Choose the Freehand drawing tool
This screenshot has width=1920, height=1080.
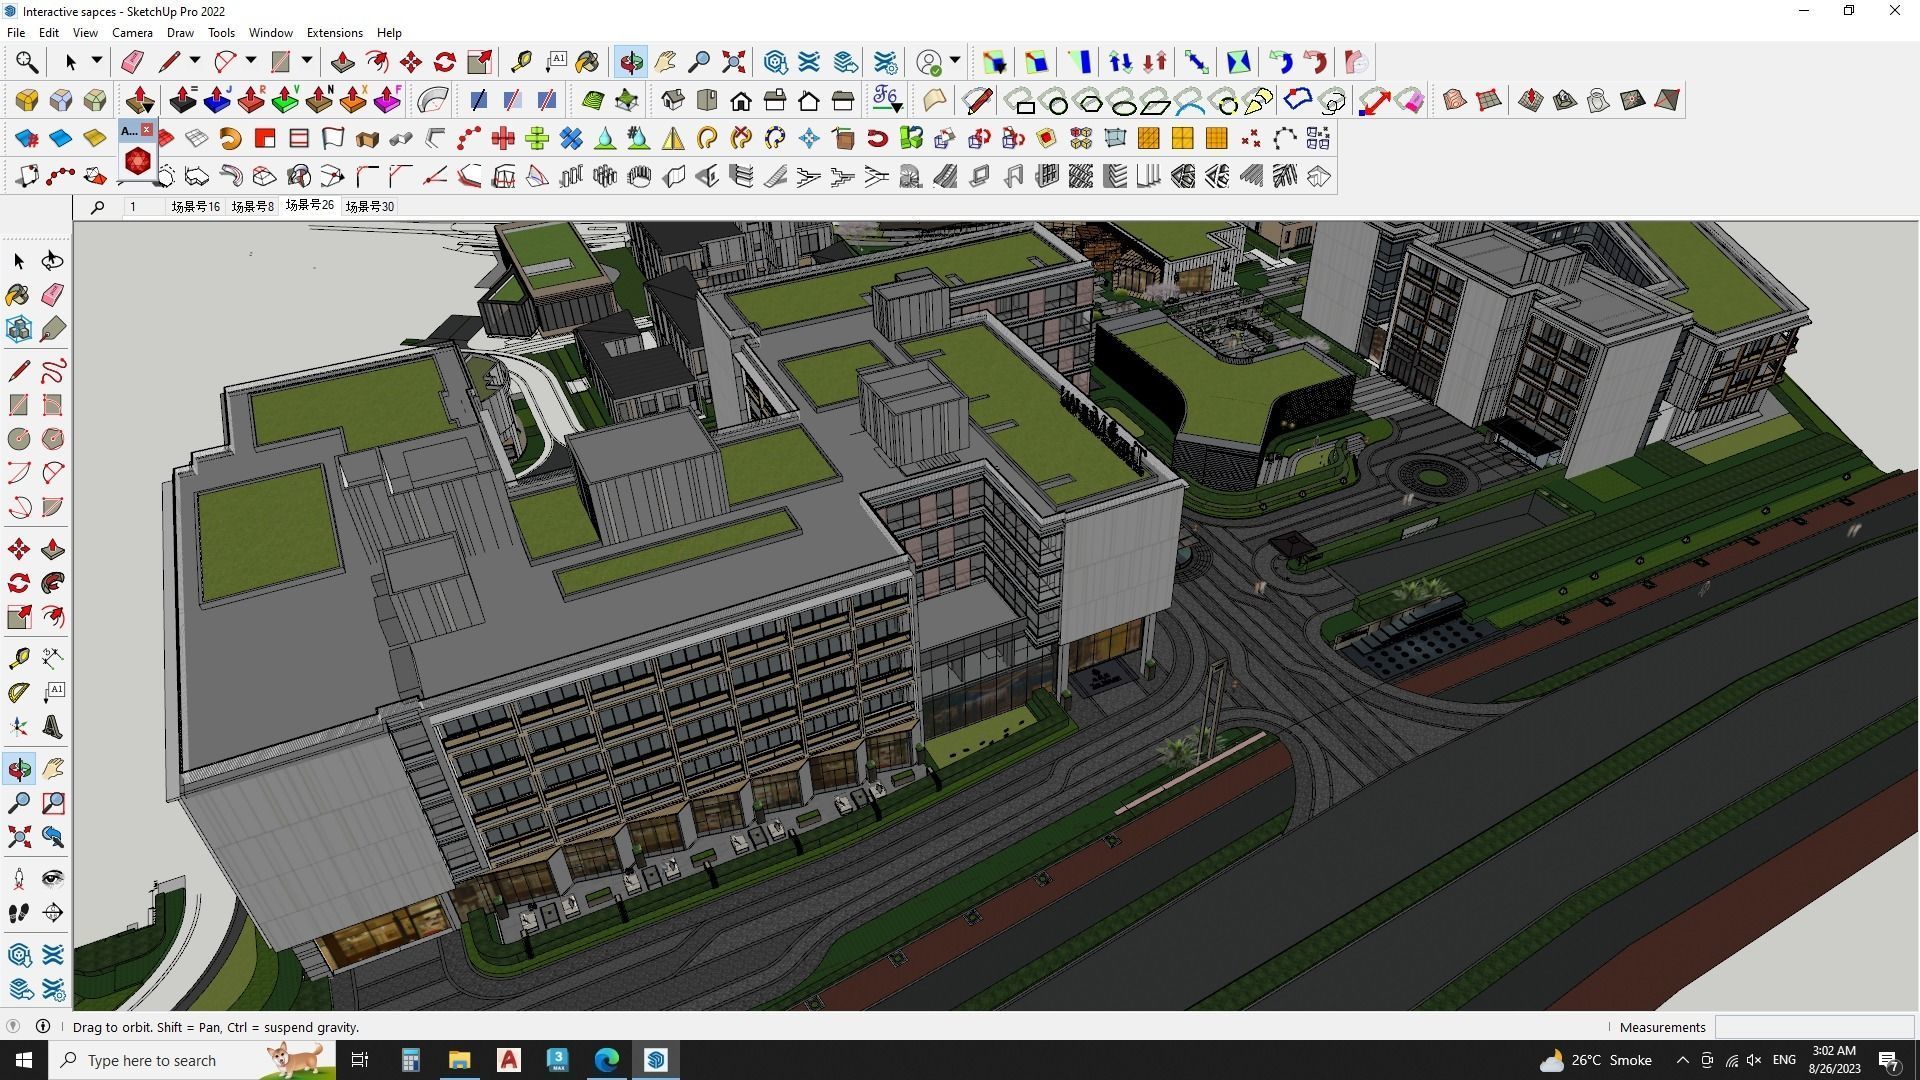tap(53, 371)
